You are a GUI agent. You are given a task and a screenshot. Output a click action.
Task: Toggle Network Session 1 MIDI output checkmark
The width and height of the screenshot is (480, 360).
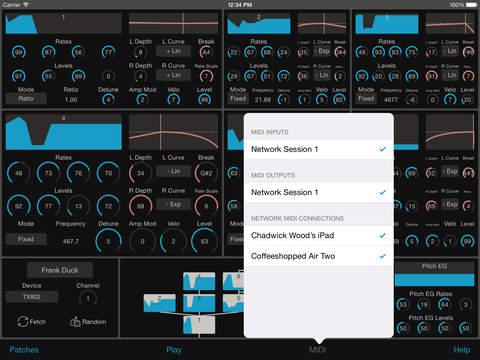point(382,192)
